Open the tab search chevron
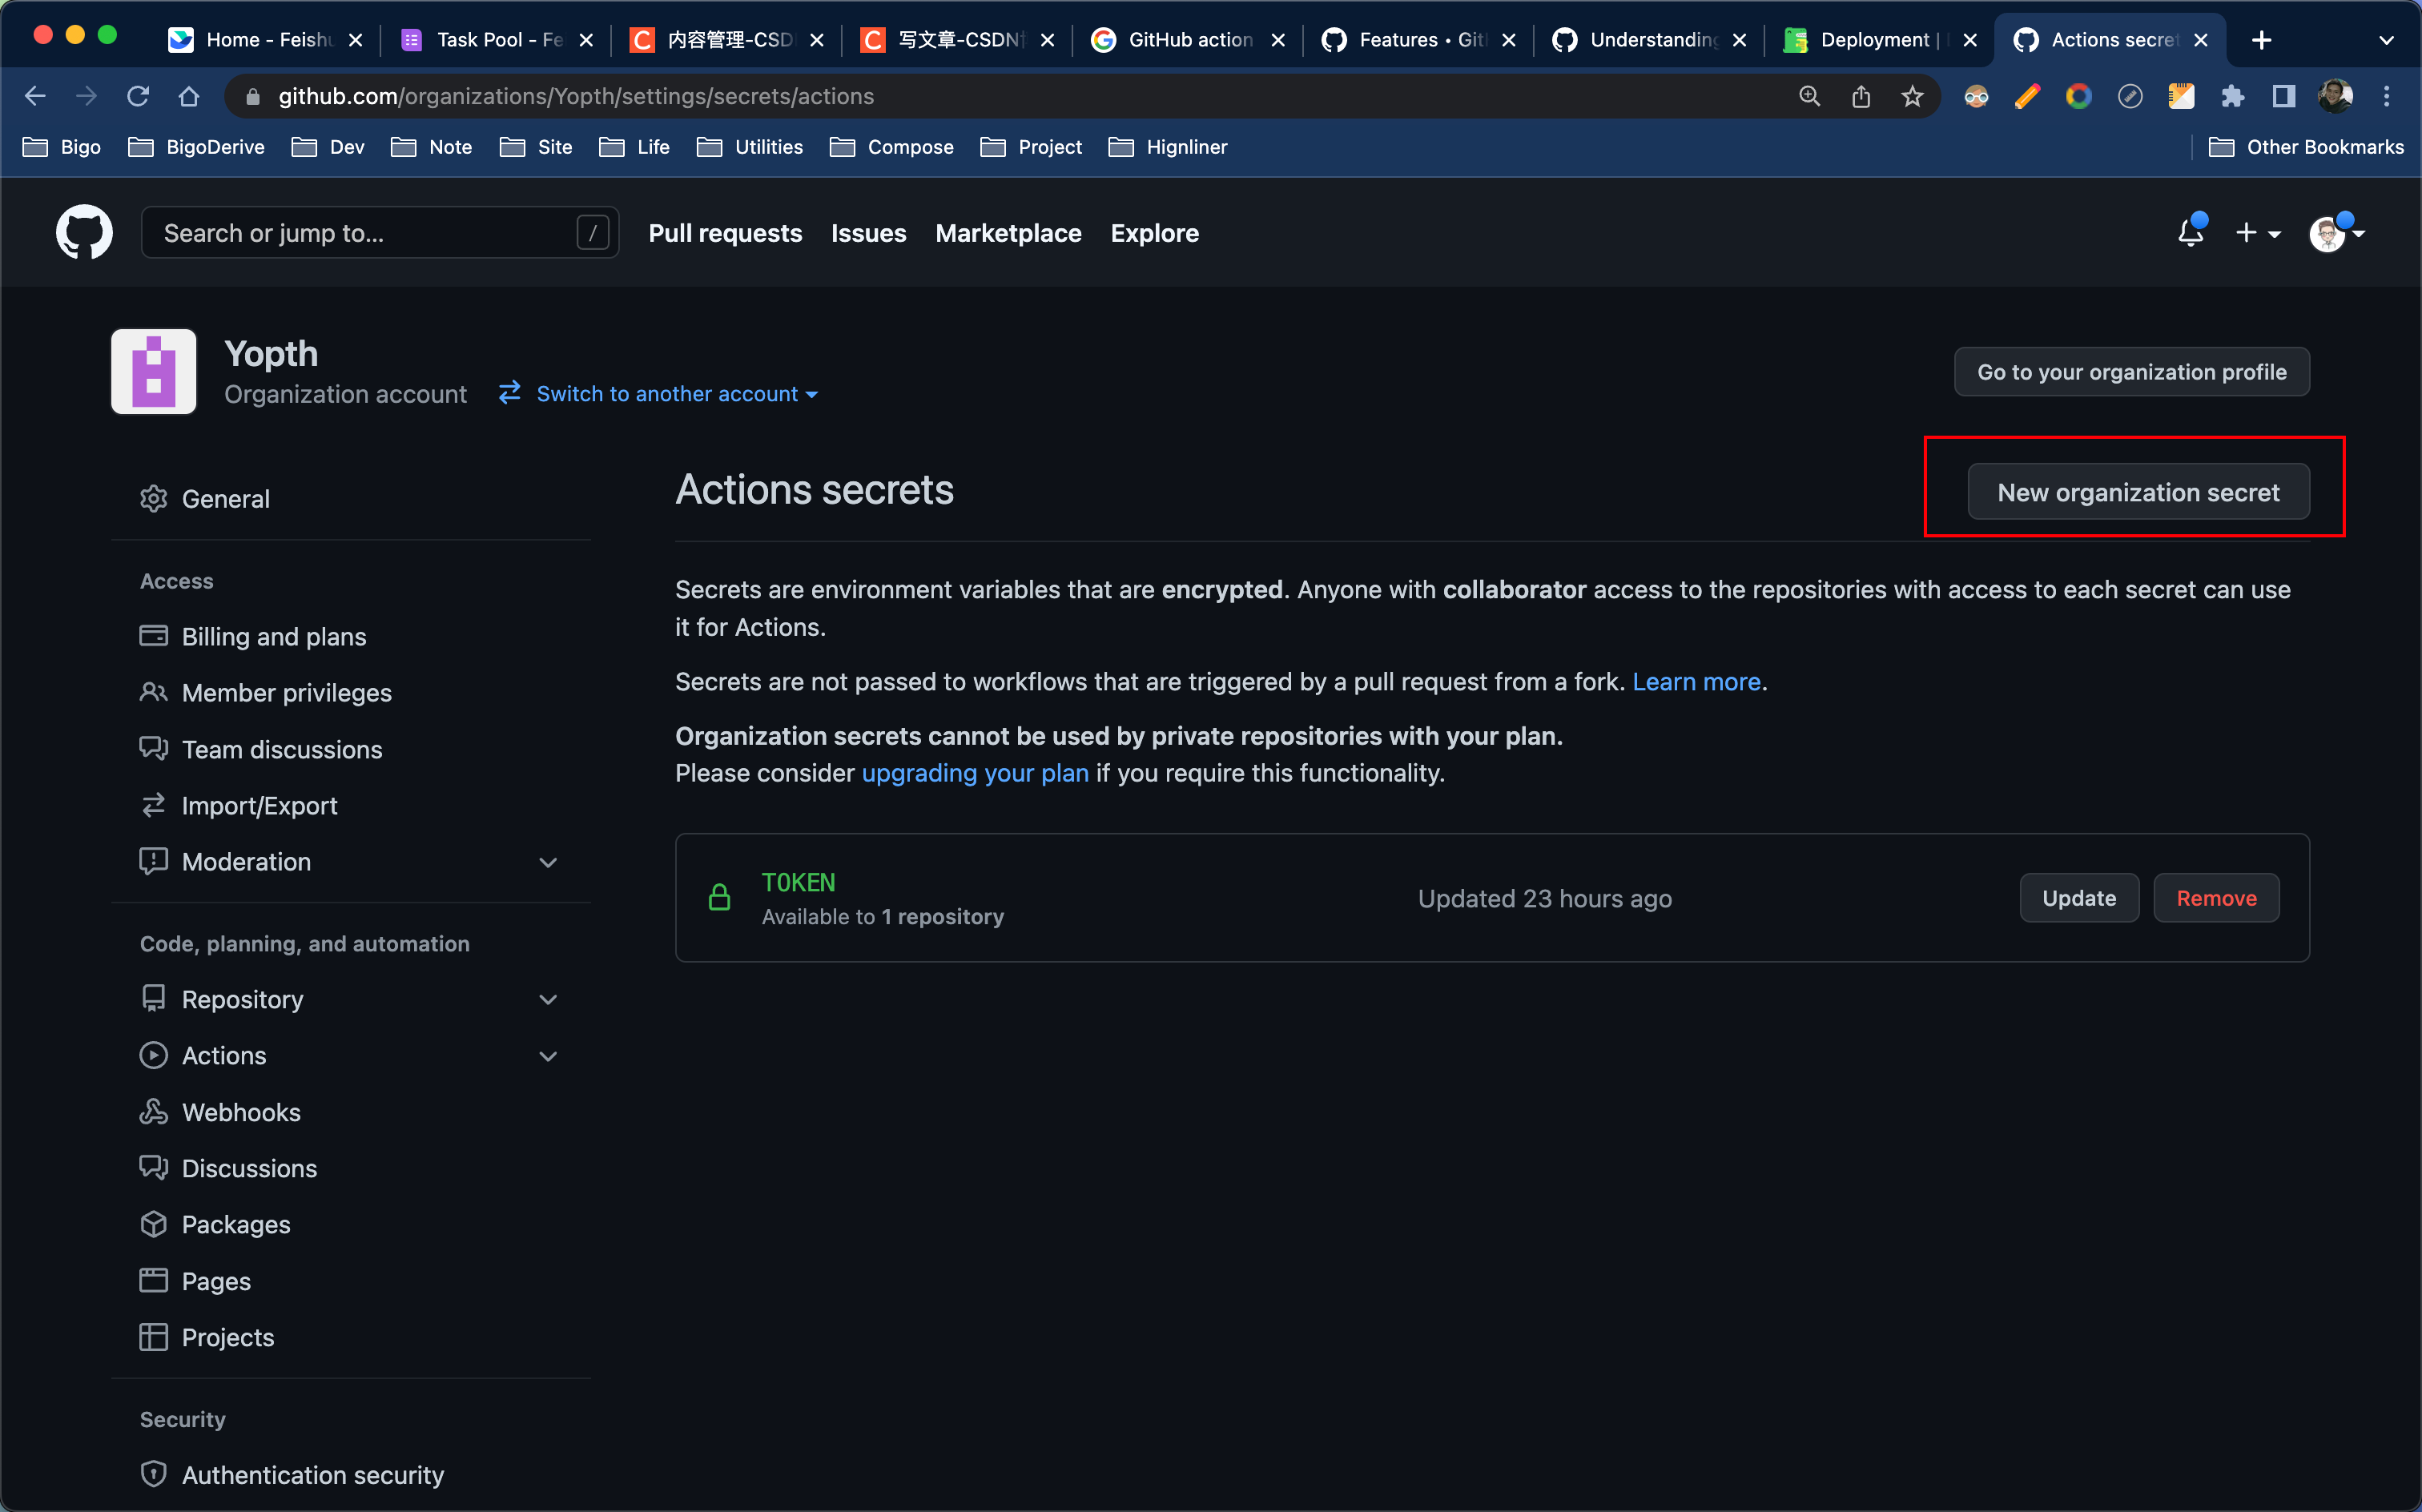The image size is (2422, 1512). [2386, 40]
